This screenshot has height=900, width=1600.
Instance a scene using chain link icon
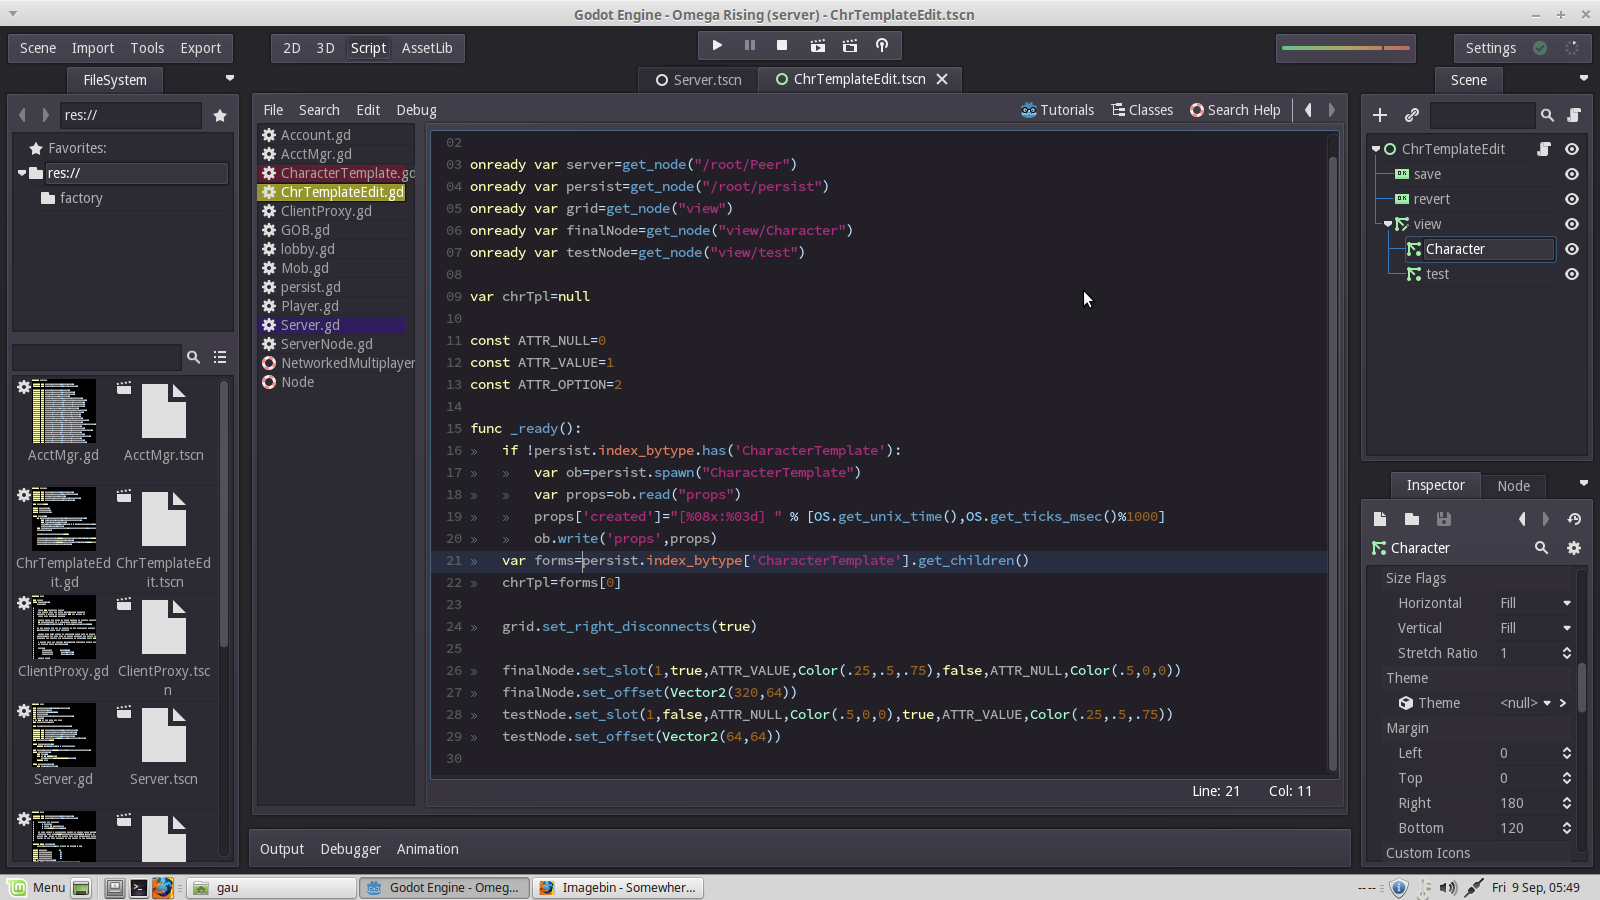point(1411,115)
